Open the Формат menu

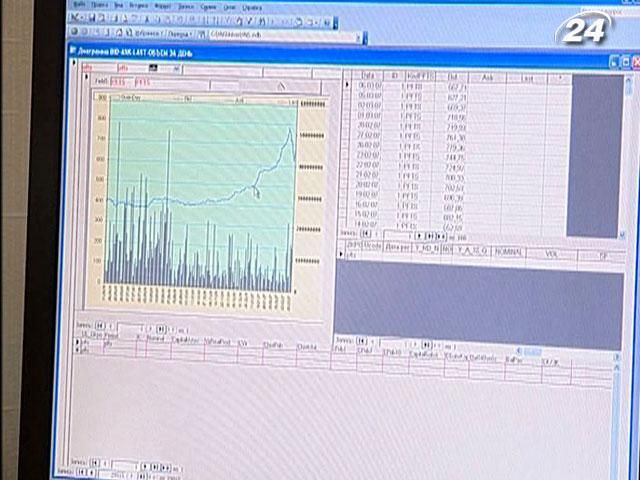click(x=163, y=7)
